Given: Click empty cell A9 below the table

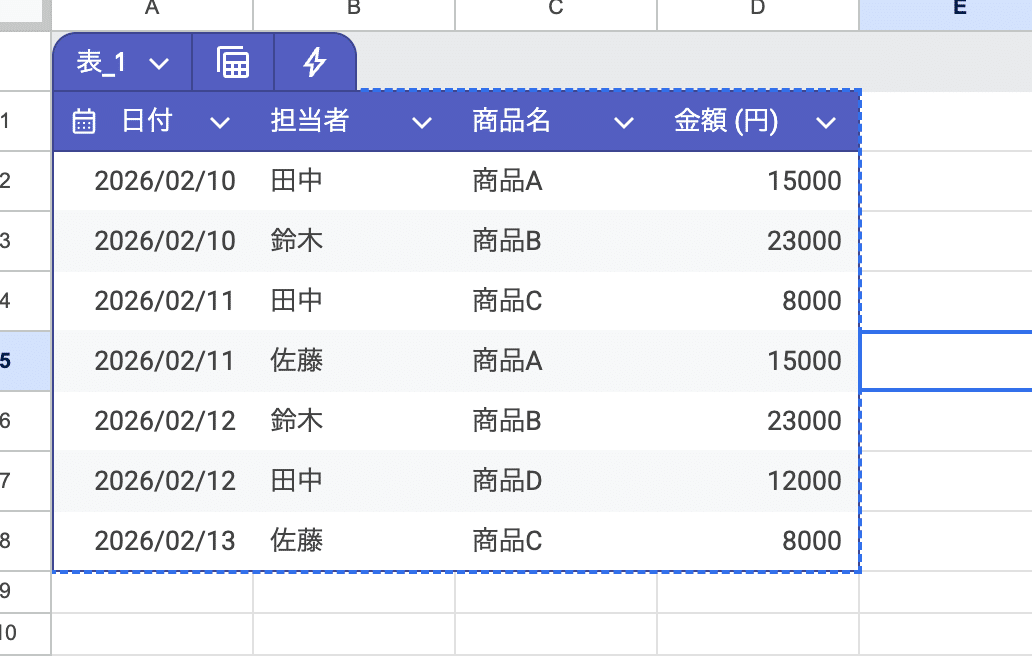Looking at the screenshot, I should [x=152, y=593].
